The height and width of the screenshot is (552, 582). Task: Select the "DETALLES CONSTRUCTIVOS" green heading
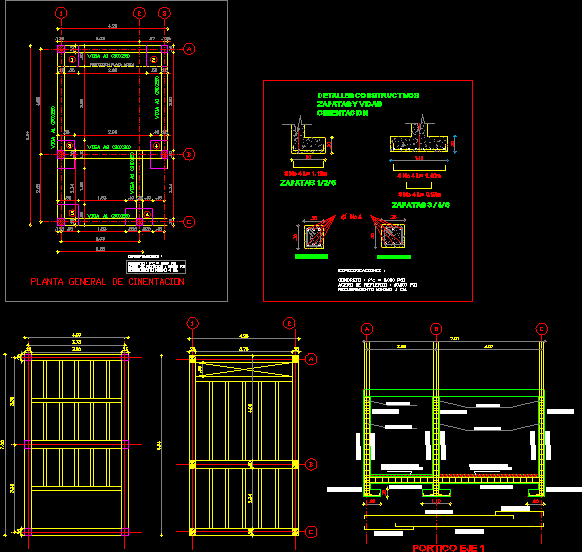[x=368, y=95]
